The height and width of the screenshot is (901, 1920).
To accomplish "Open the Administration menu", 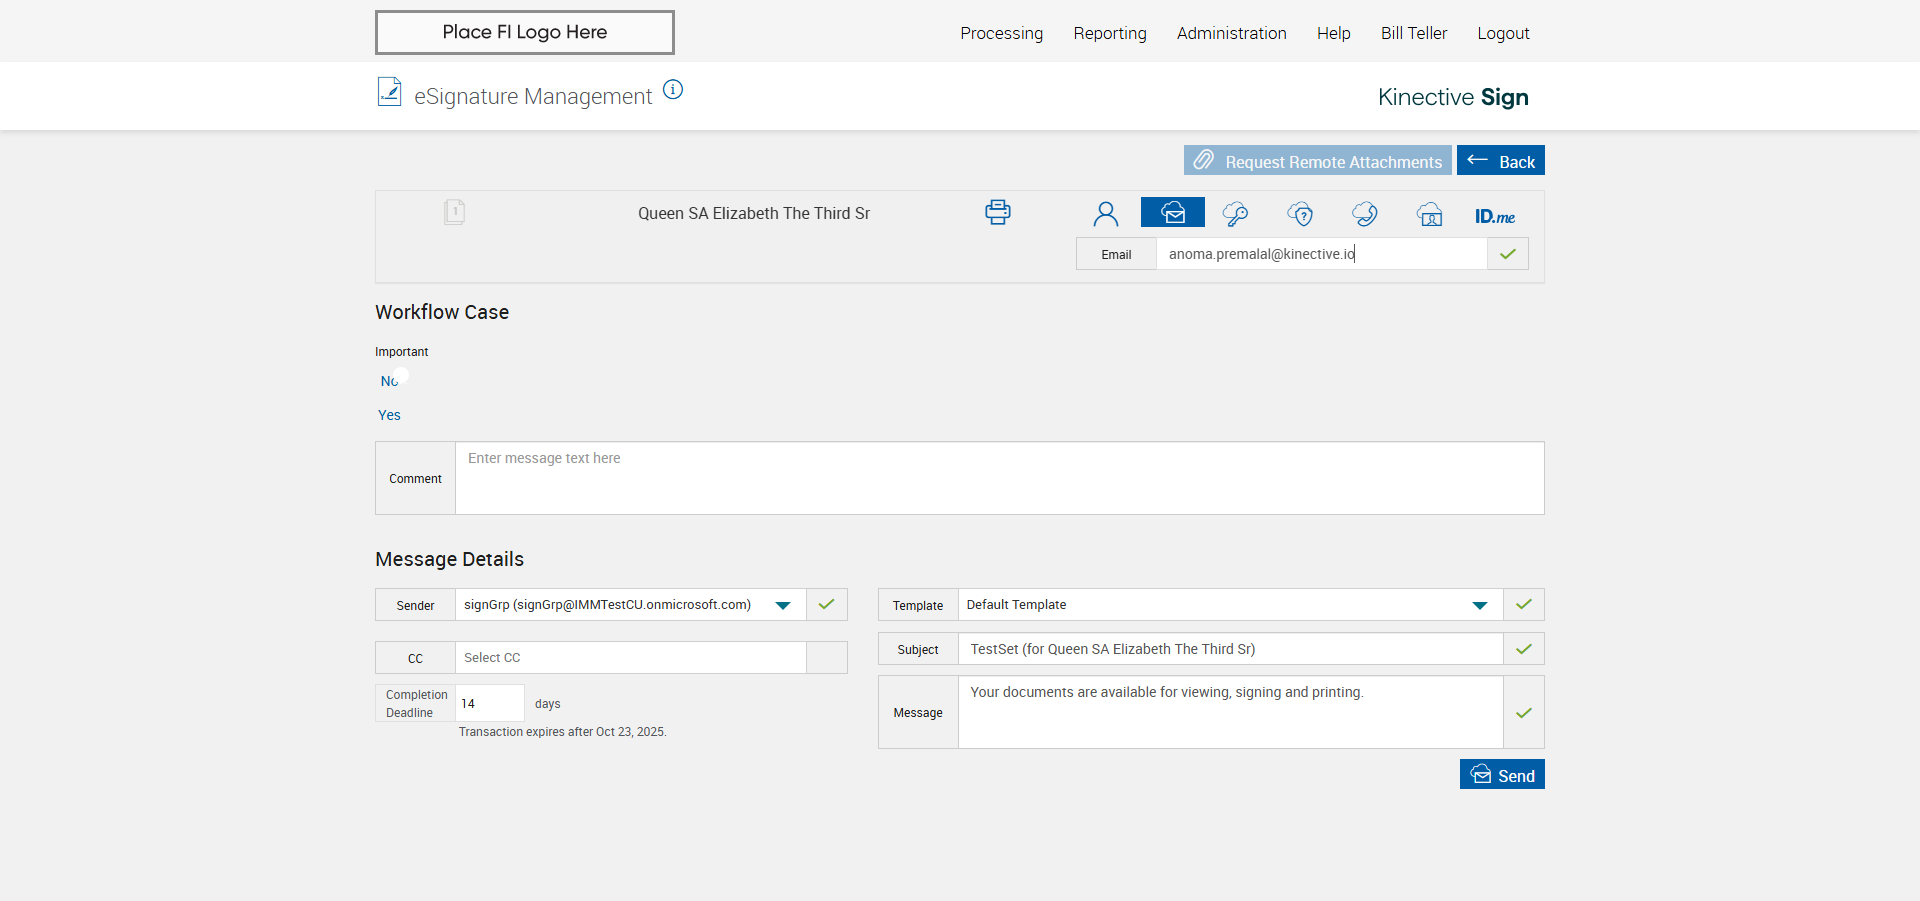I will [x=1231, y=33].
